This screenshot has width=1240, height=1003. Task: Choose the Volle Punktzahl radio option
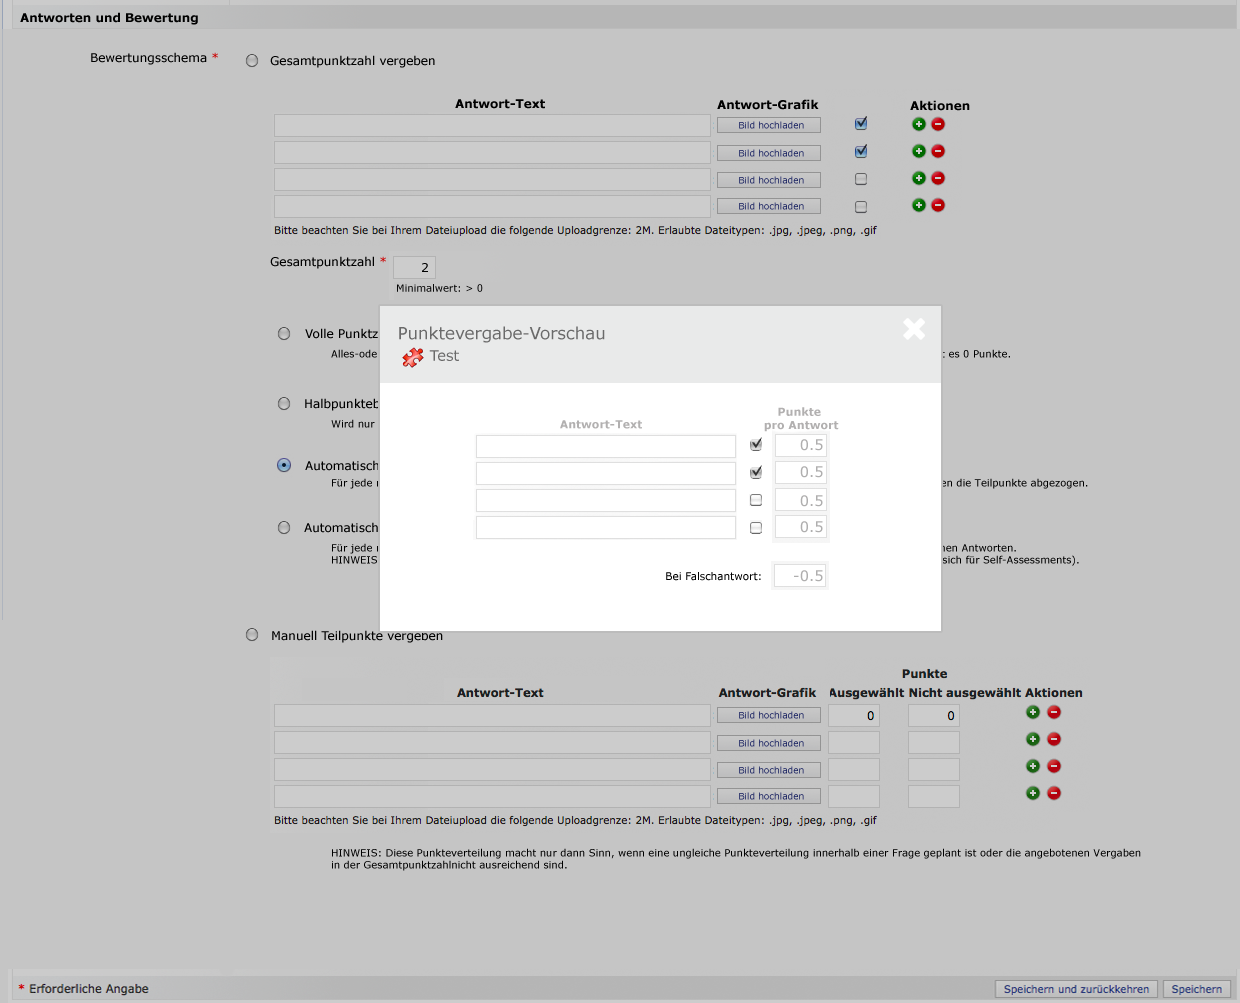click(x=284, y=334)
